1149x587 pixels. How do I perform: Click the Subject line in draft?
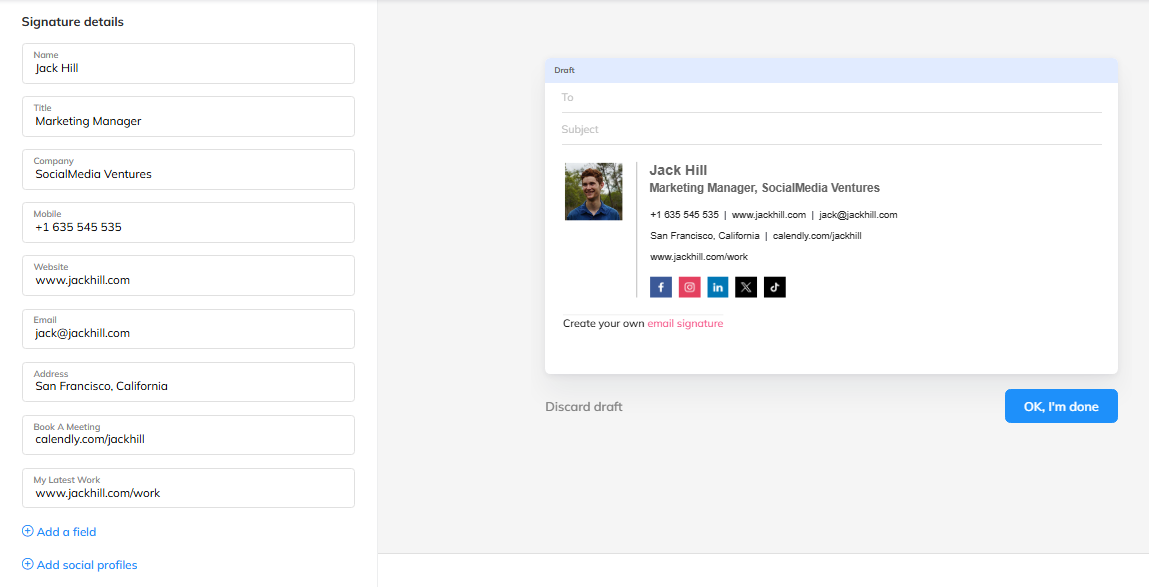tap(830, 129)
